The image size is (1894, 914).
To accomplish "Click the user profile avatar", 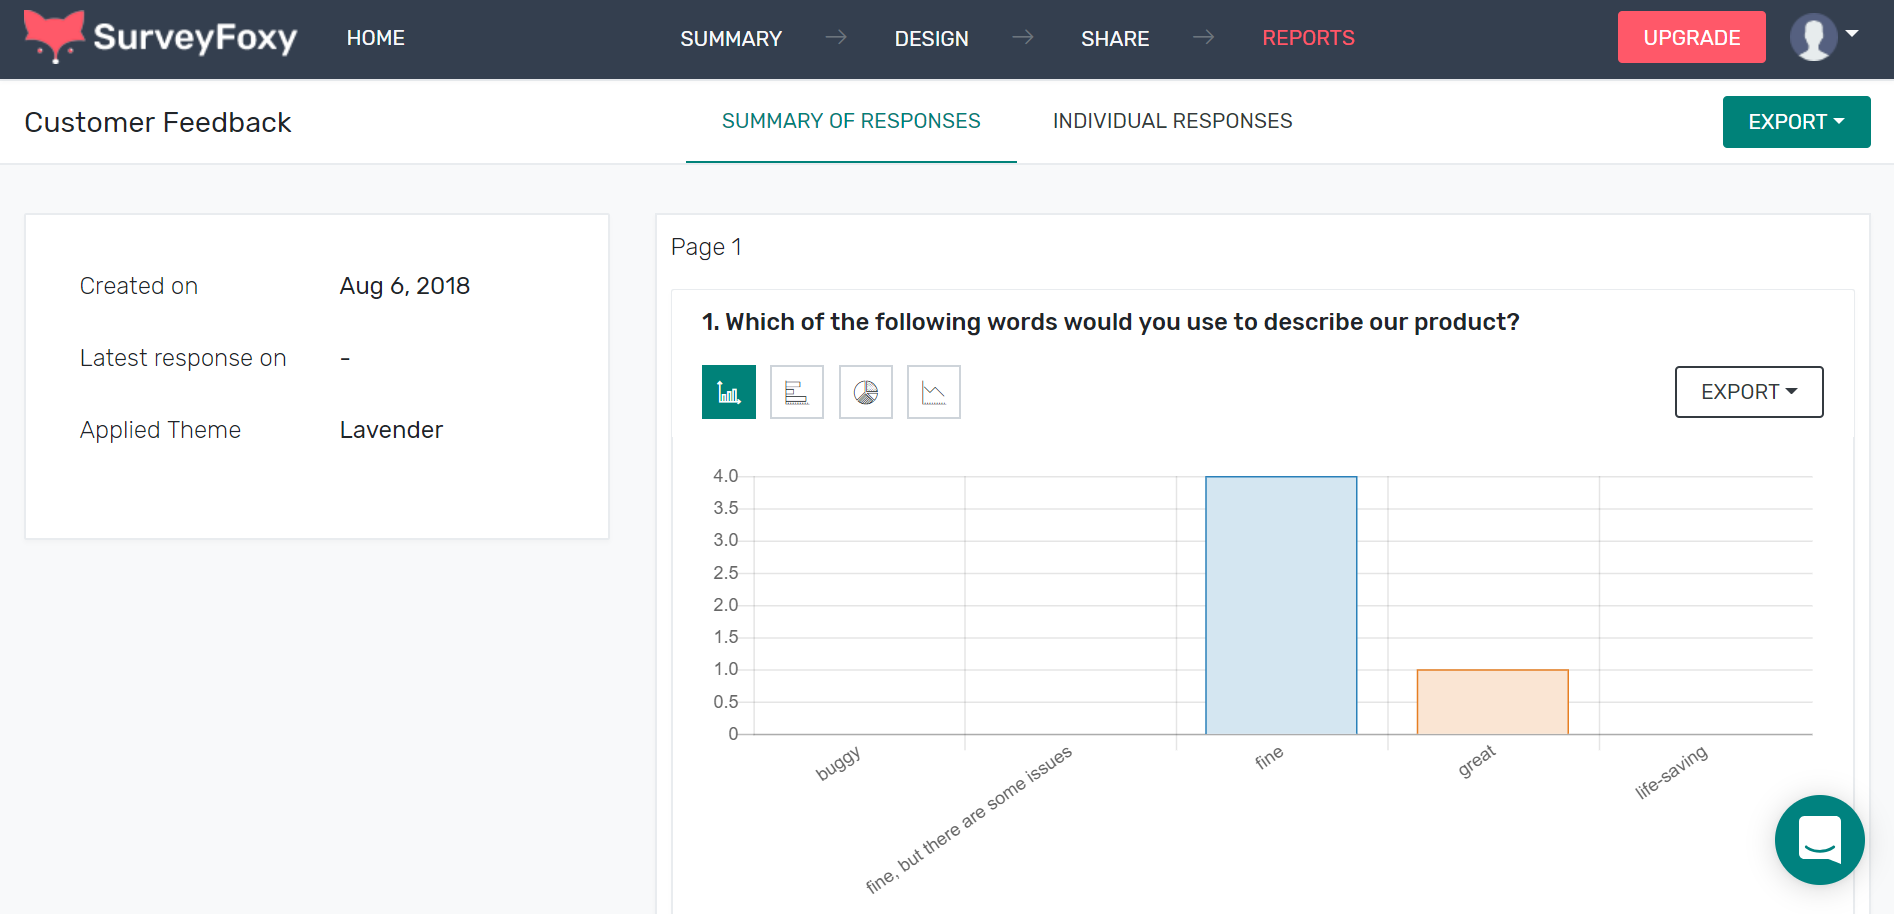I will click(x=1812, y=38).
